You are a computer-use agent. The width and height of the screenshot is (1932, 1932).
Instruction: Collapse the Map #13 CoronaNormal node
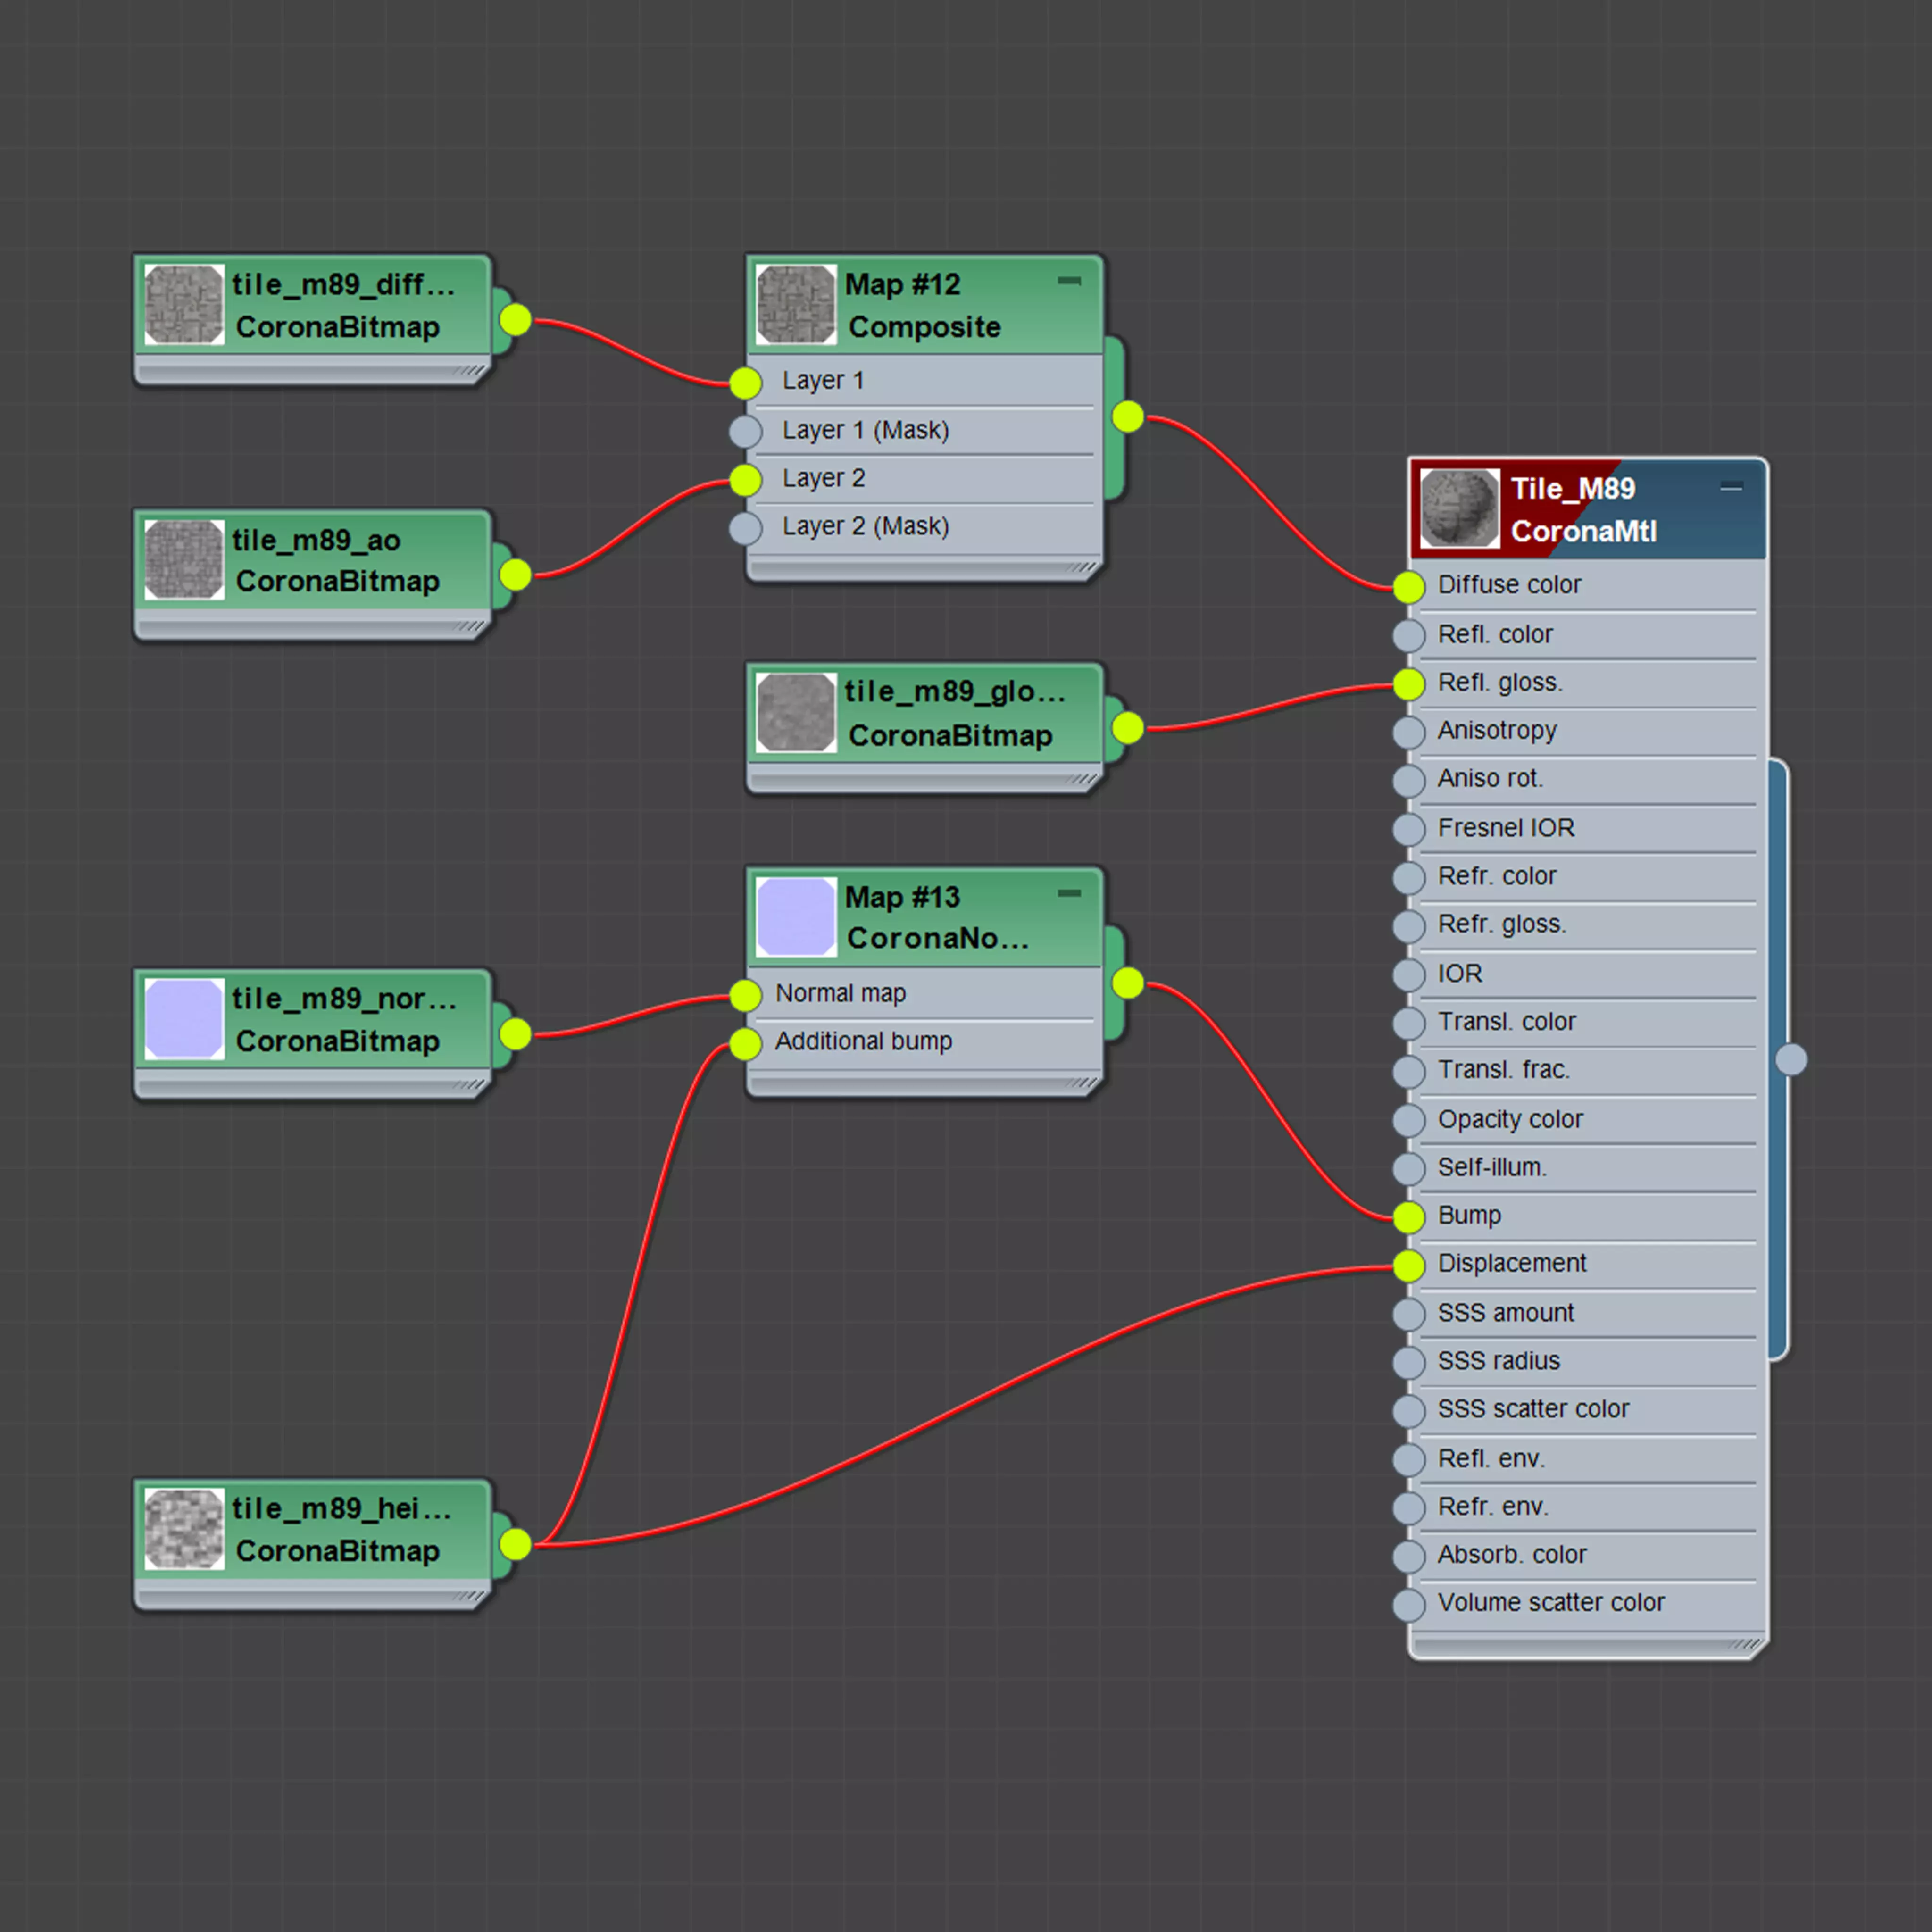point(1069,893)
